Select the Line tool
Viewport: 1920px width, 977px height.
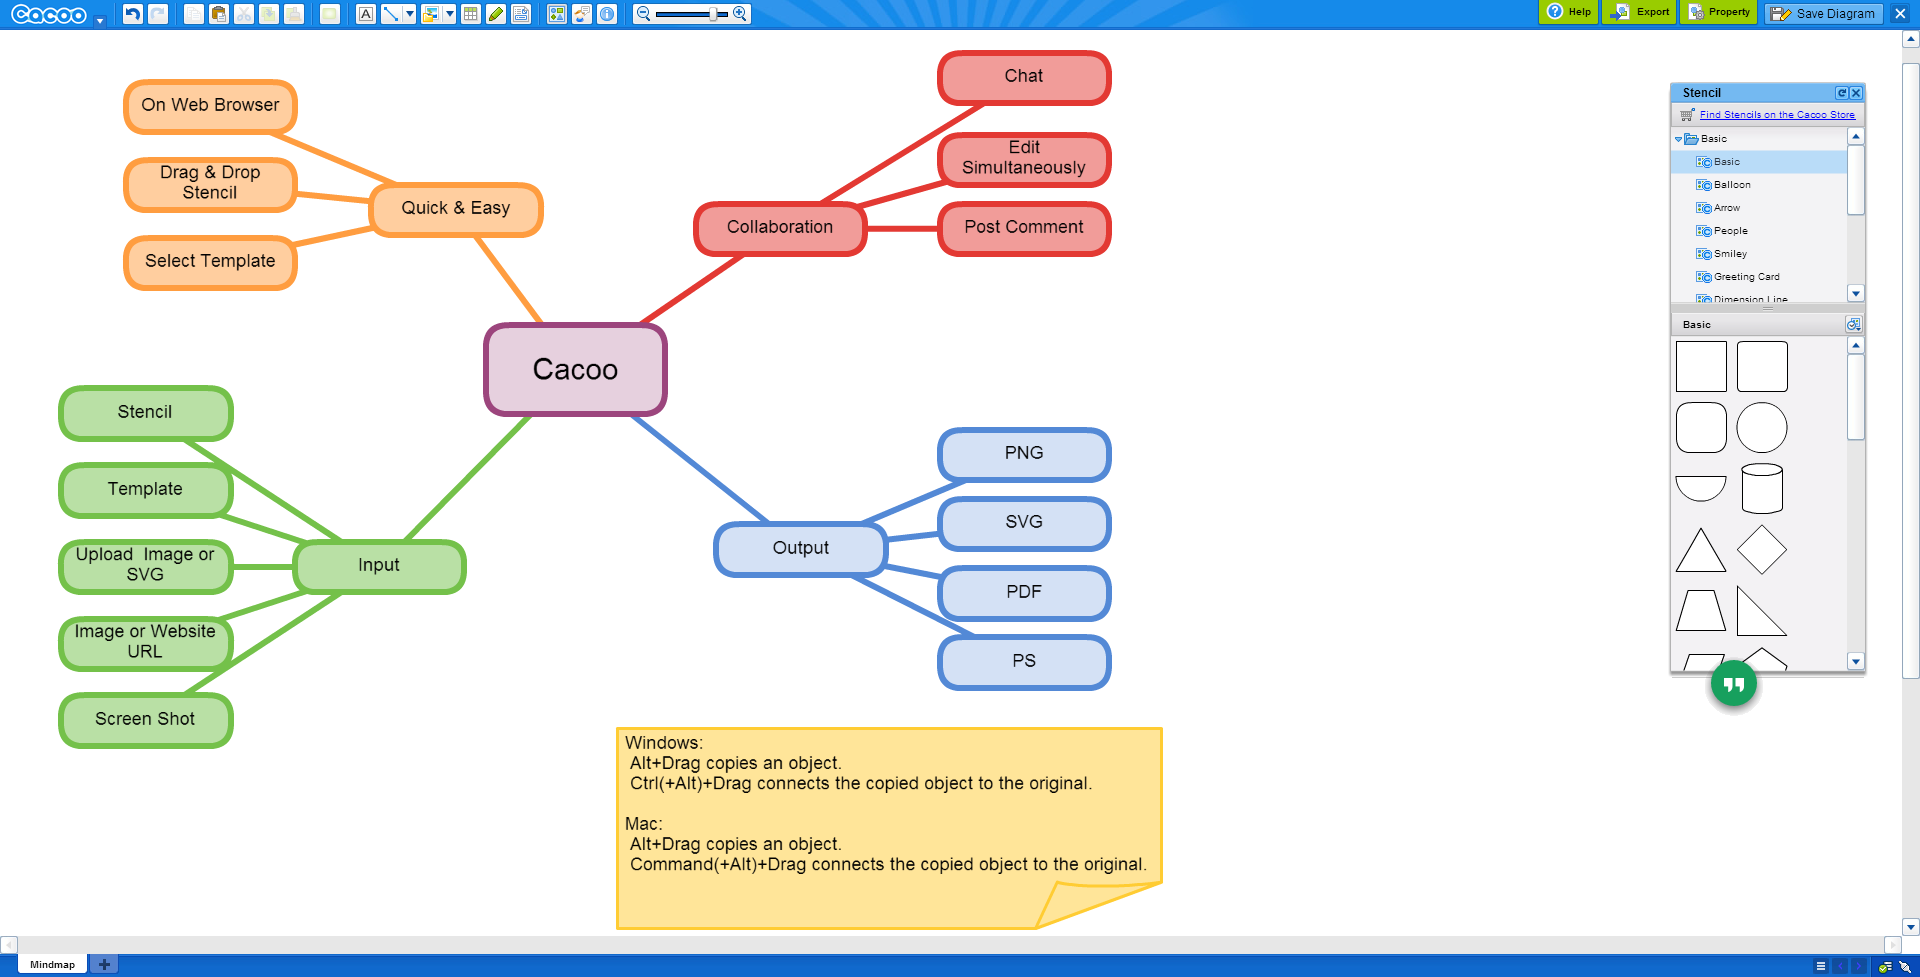[391, 14]
